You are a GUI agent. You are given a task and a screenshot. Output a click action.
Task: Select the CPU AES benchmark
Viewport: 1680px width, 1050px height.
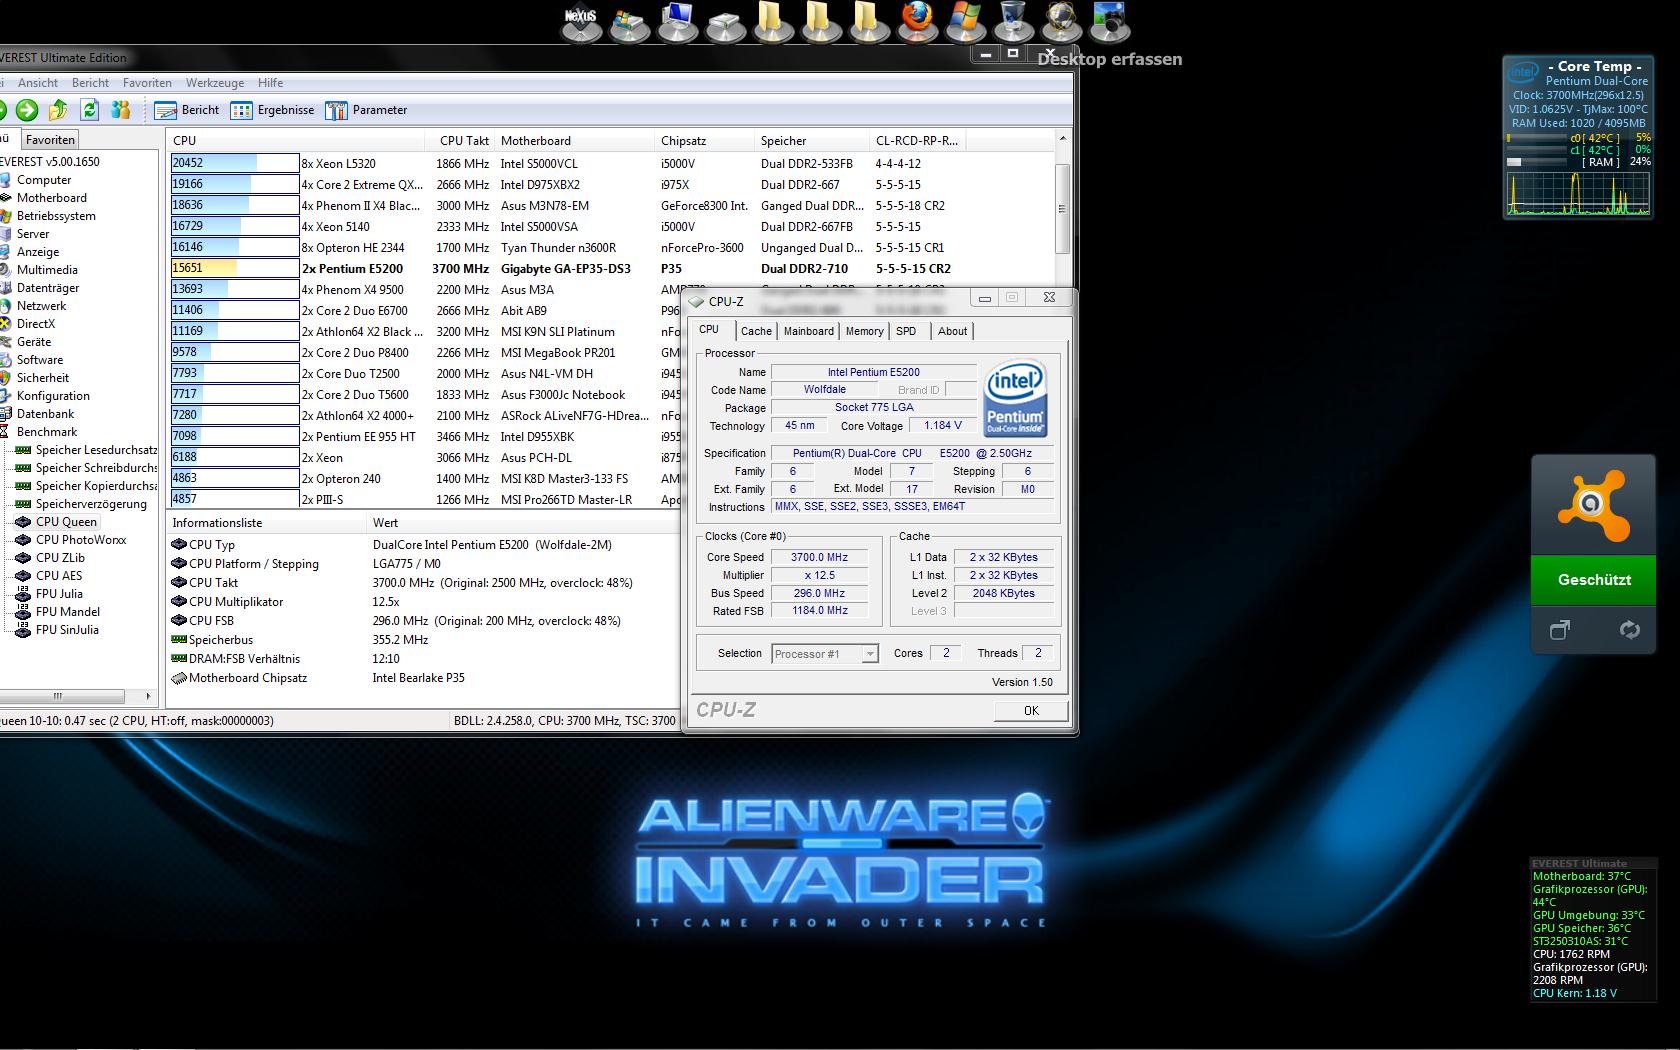point(59,576)
